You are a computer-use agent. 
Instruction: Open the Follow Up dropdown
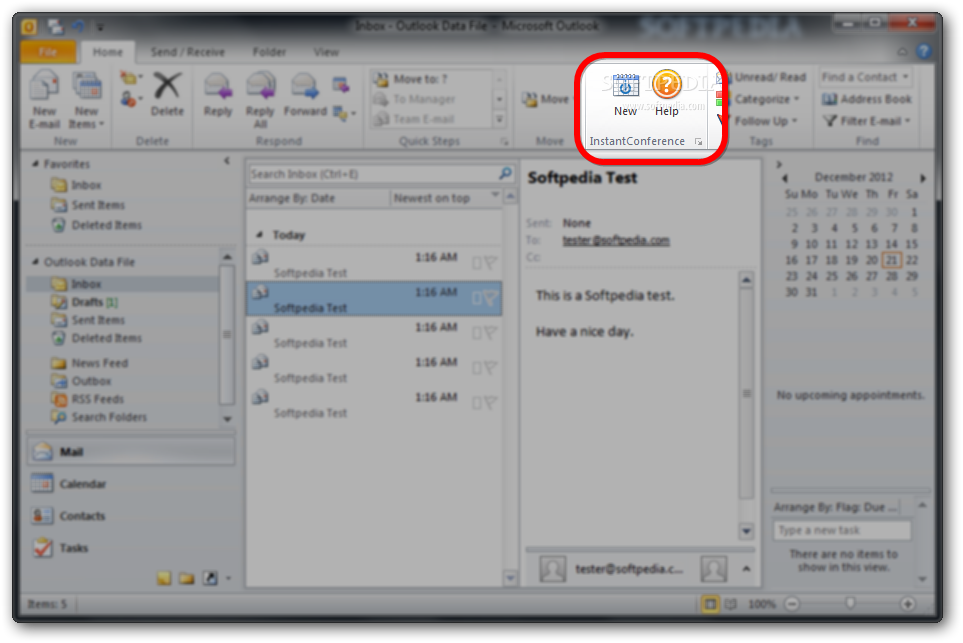coord(759,121)
